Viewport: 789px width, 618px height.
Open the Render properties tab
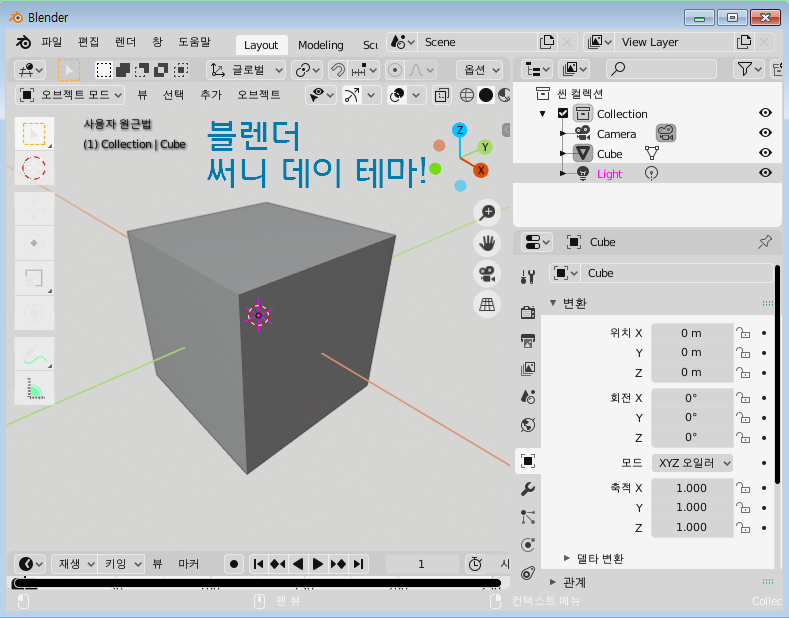point(528,312)
